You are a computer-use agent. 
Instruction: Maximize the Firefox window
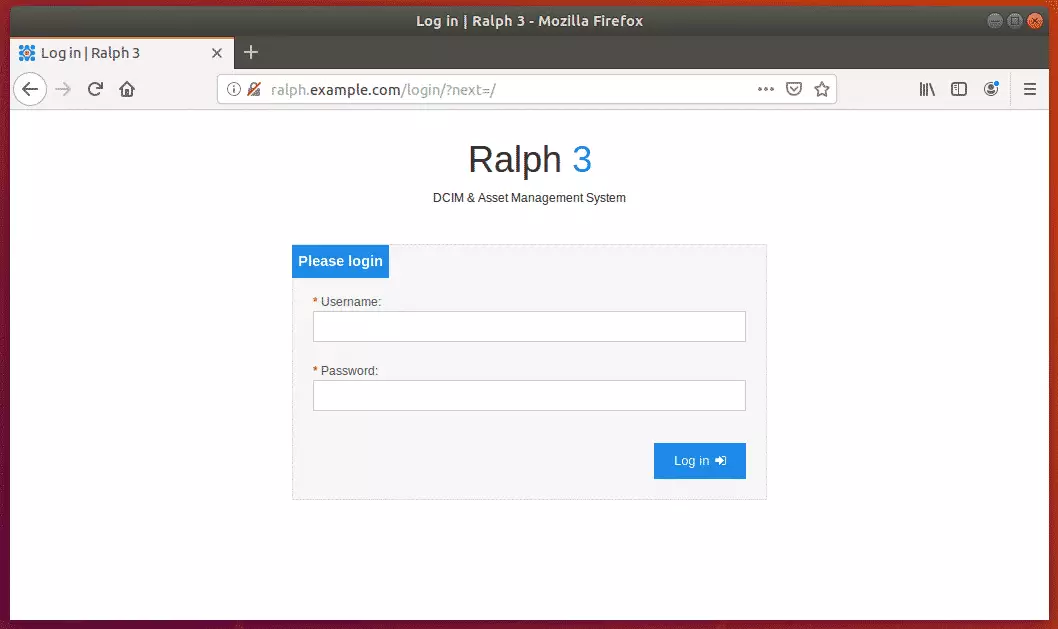tap(1015, 21)
